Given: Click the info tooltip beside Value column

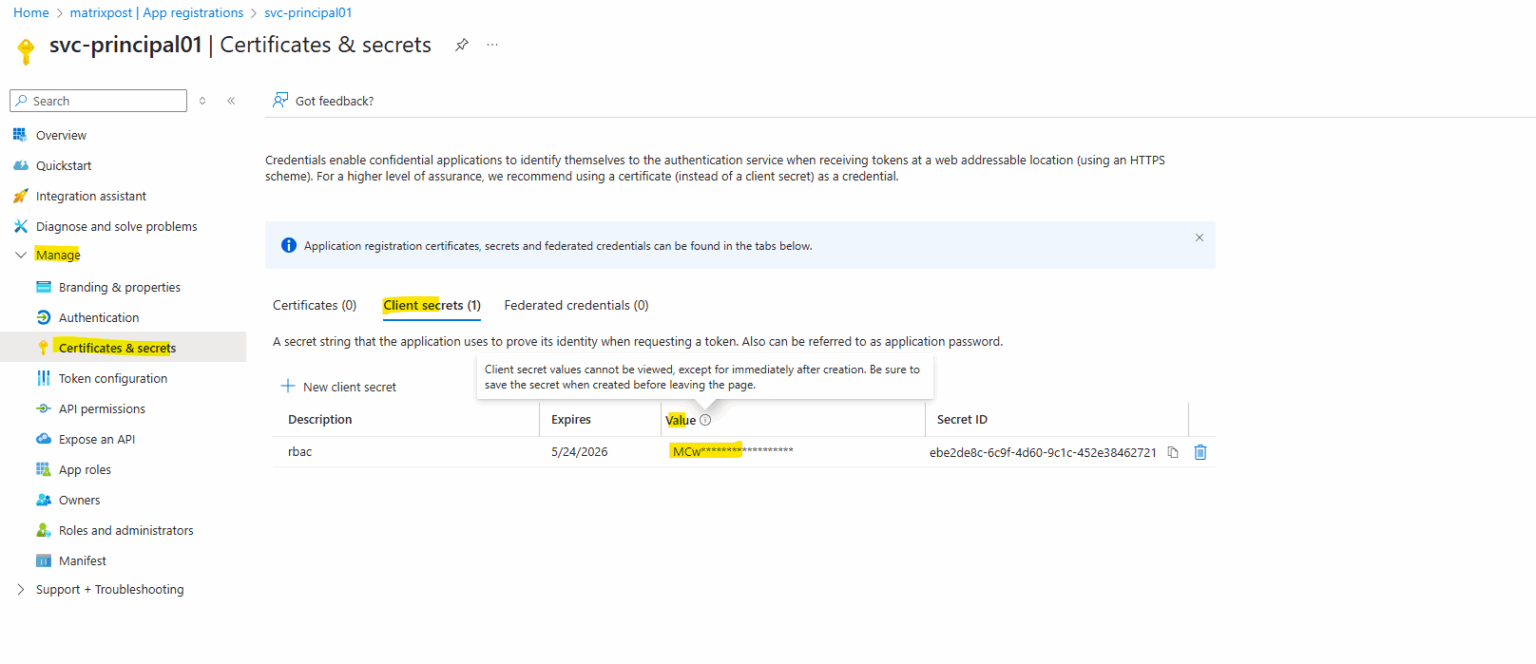Looking at the screenshot, I should click(x=706, y=419).
